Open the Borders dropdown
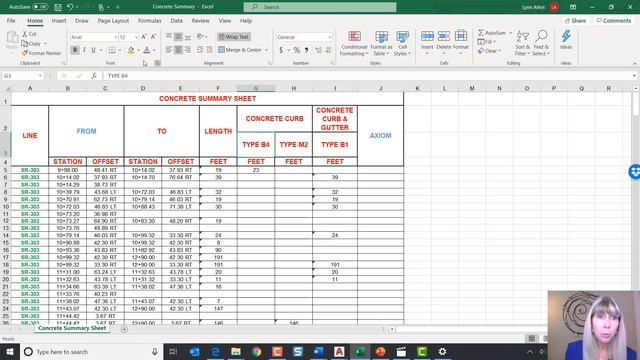640x360 pixels. (120, 50)
